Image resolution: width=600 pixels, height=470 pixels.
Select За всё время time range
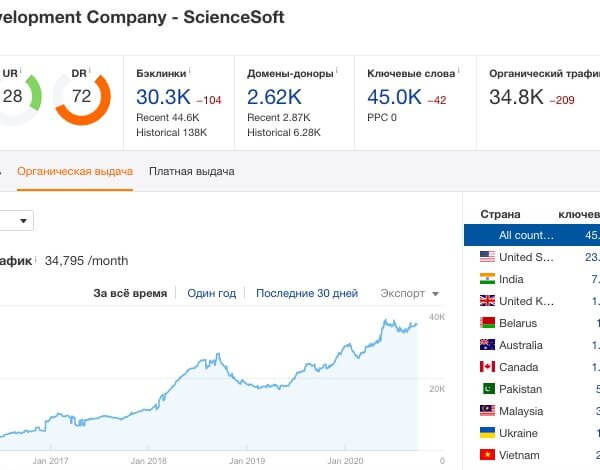[x=130, y=293]
